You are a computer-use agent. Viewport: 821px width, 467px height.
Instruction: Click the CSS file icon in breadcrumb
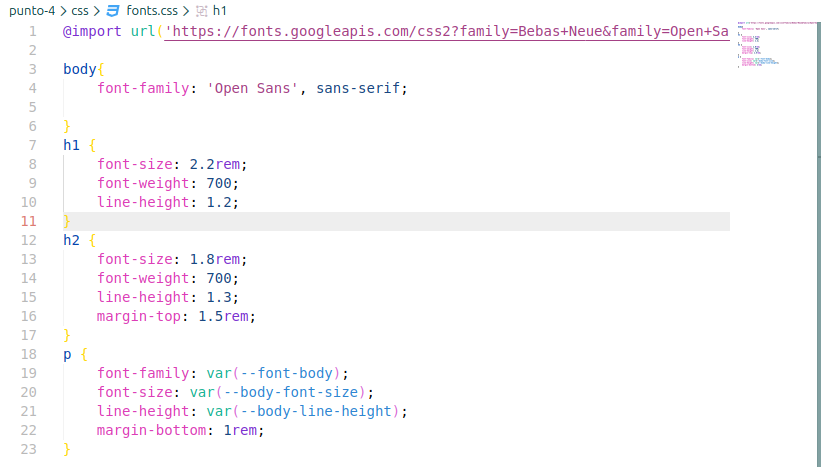(114, 10)
